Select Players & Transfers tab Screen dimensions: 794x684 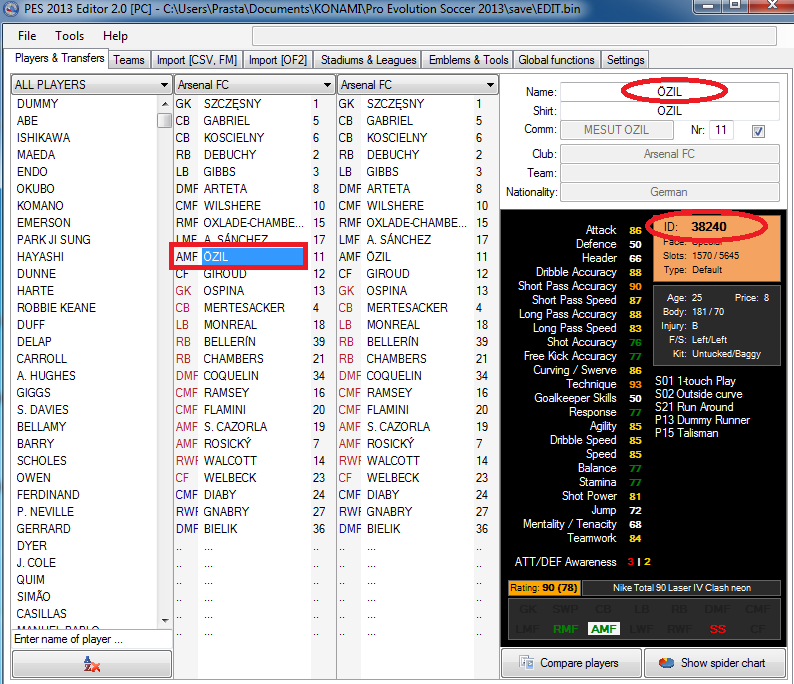coord(59,58)
